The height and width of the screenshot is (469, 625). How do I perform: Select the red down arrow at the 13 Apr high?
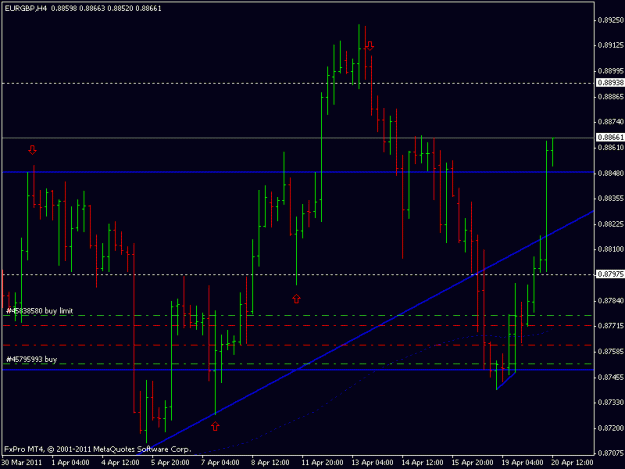(370, 46)
